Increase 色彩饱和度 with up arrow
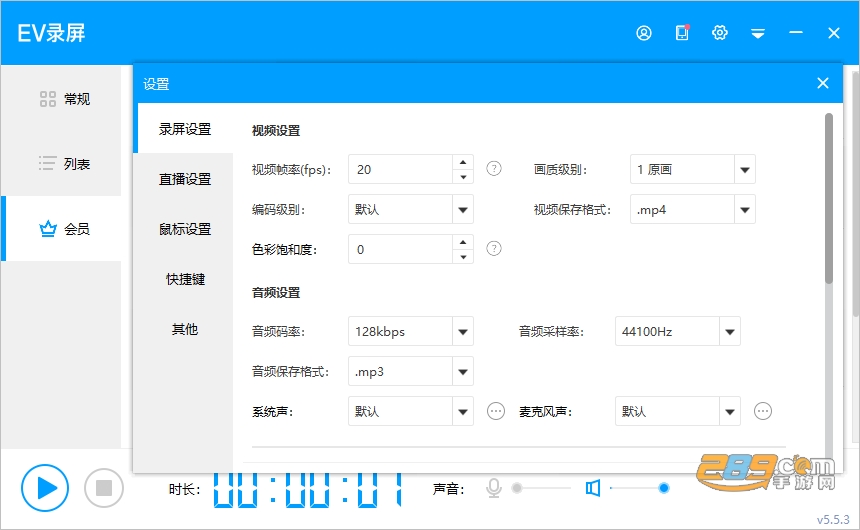The height and width of the screenshot is (530, 860). (x=463, y=242)
